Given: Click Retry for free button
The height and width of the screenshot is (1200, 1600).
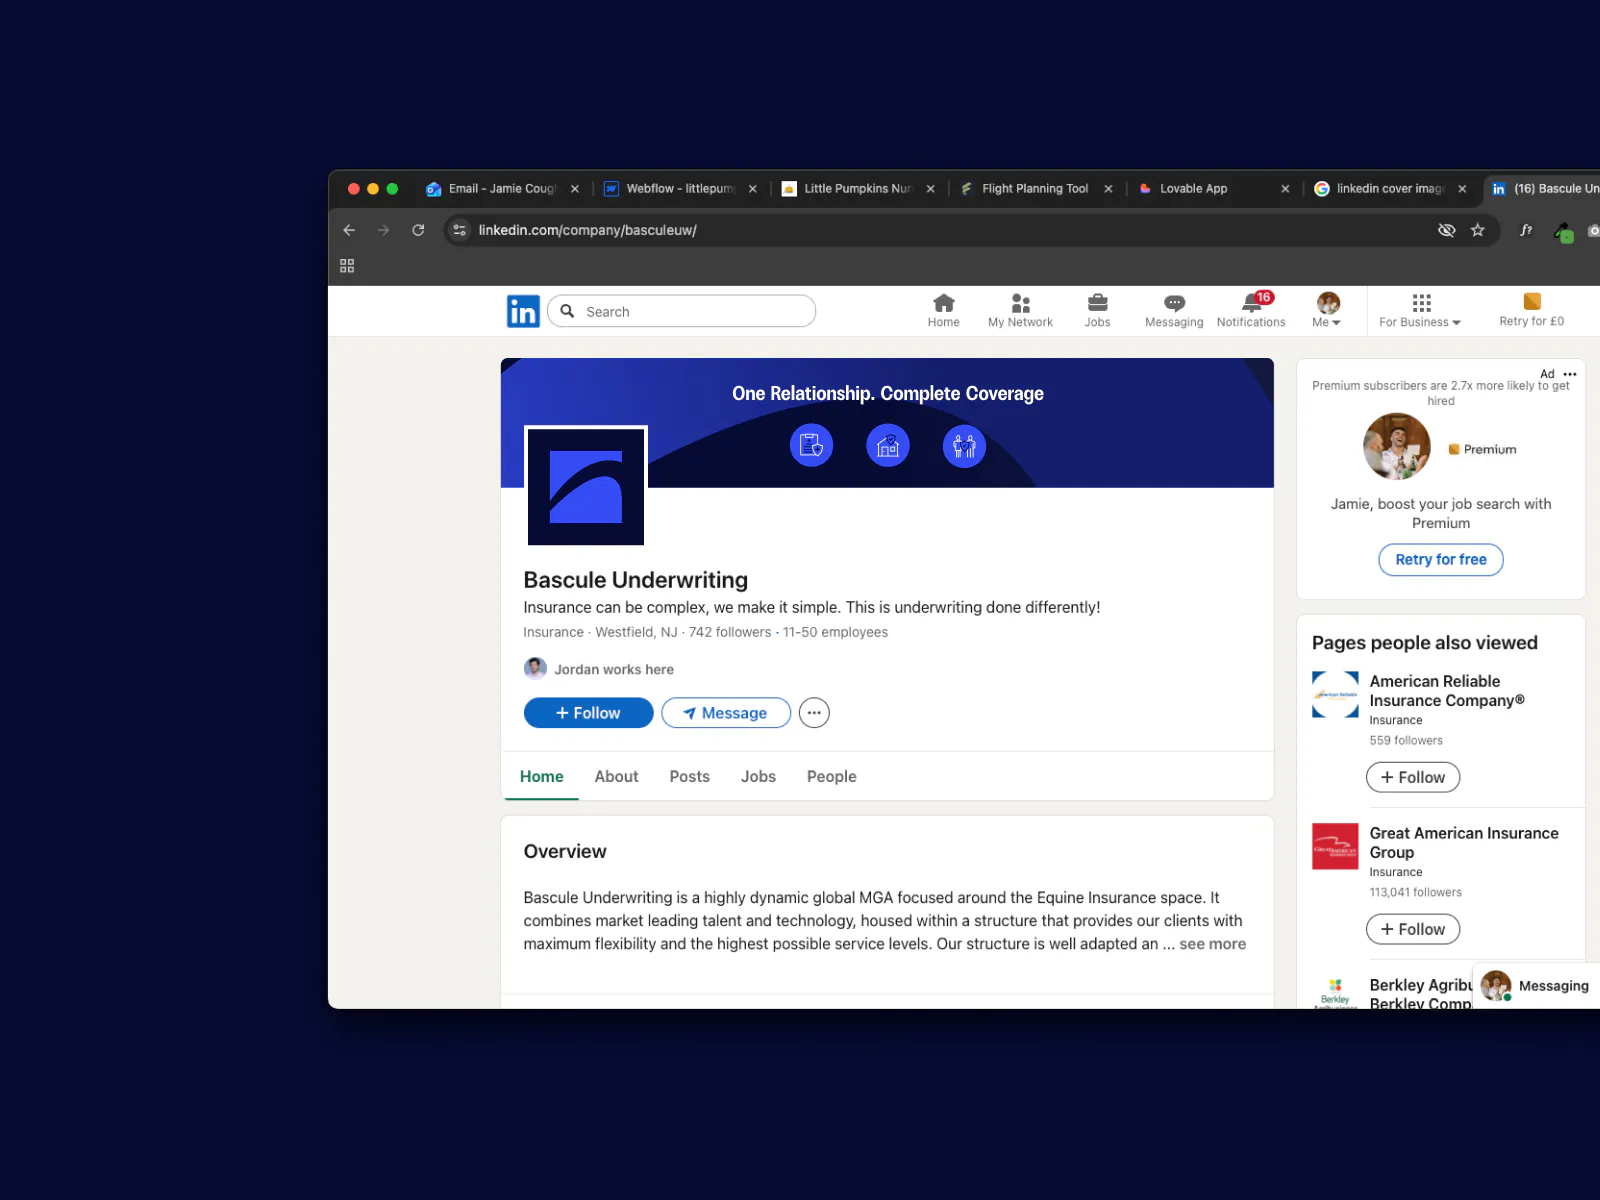Looking at the screenshot, I should click(x=1441, y=560).
